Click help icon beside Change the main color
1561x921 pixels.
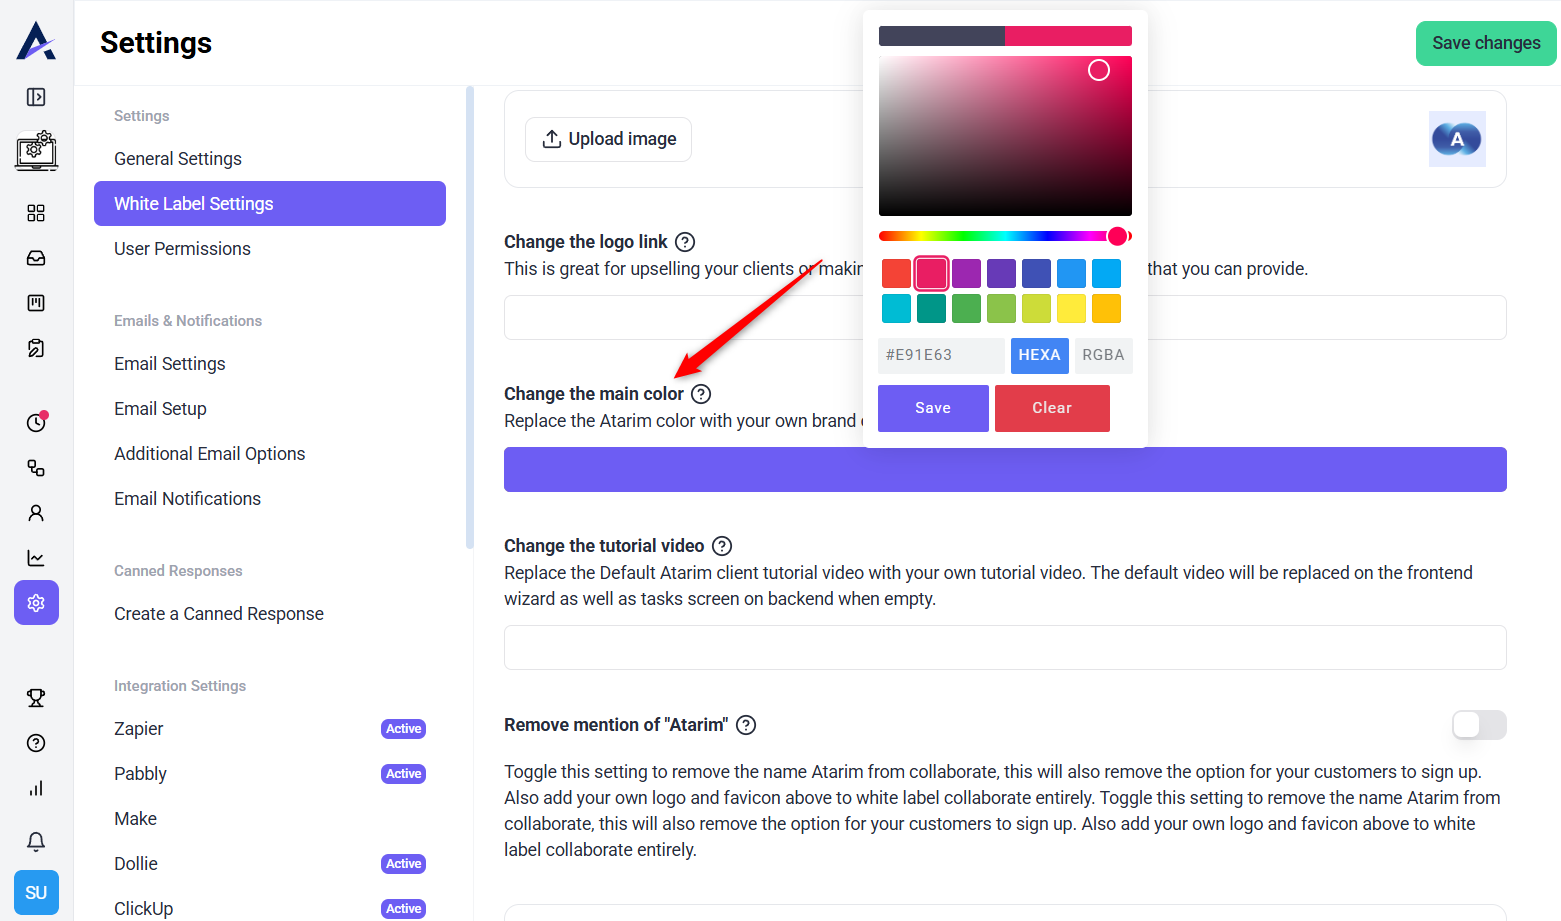(x=701, y=394)
